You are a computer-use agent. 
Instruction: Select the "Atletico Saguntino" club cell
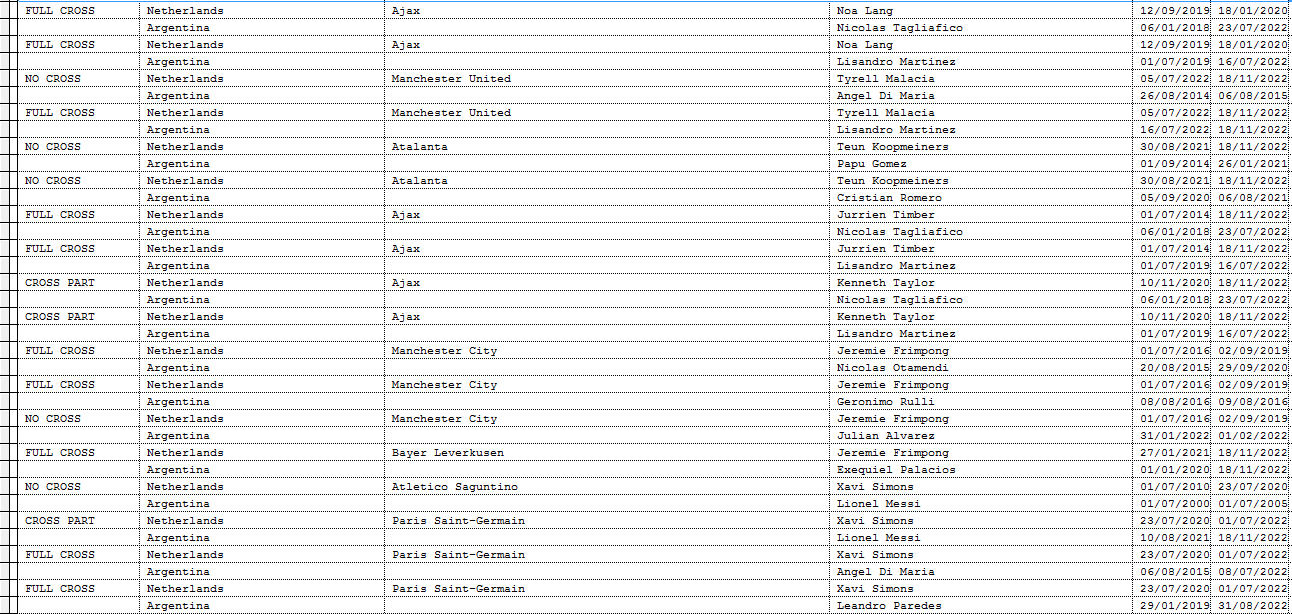coord(454,487)
